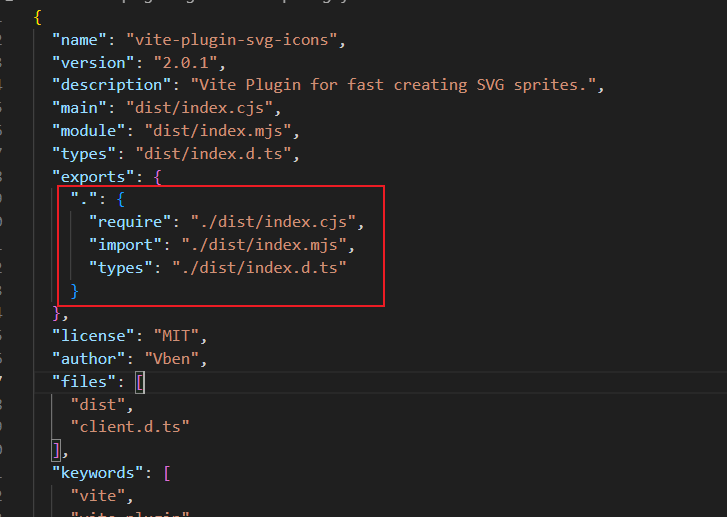This screenshot has height=517, width=727.
Task: Click the "import" key
Action: pos(126,244)
